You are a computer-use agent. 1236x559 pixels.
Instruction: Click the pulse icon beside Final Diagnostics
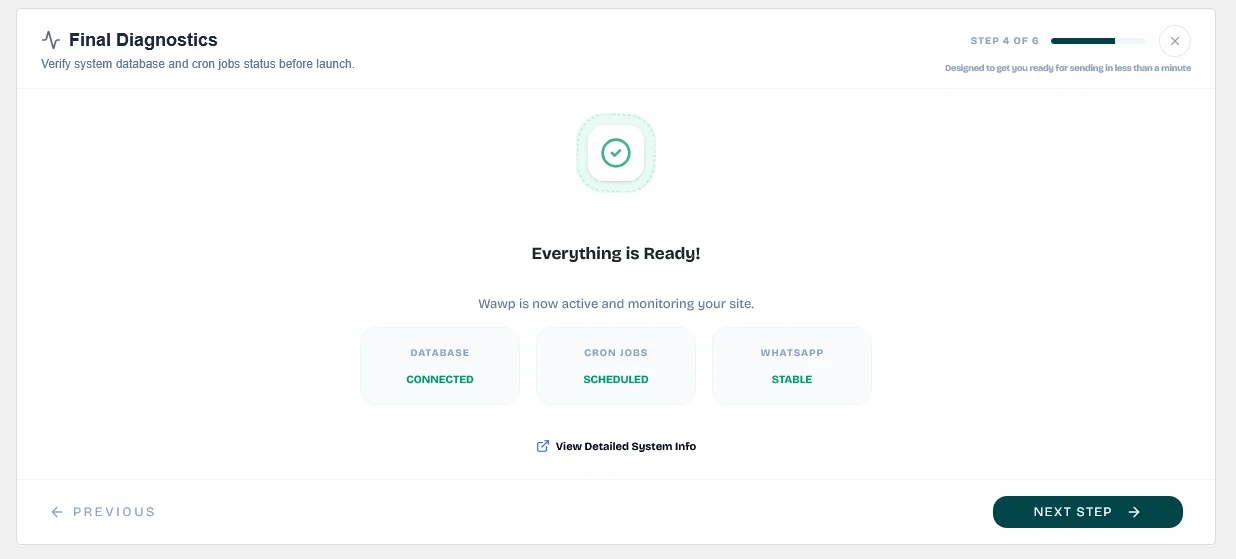pyautogui.click(x=51, y=40)
